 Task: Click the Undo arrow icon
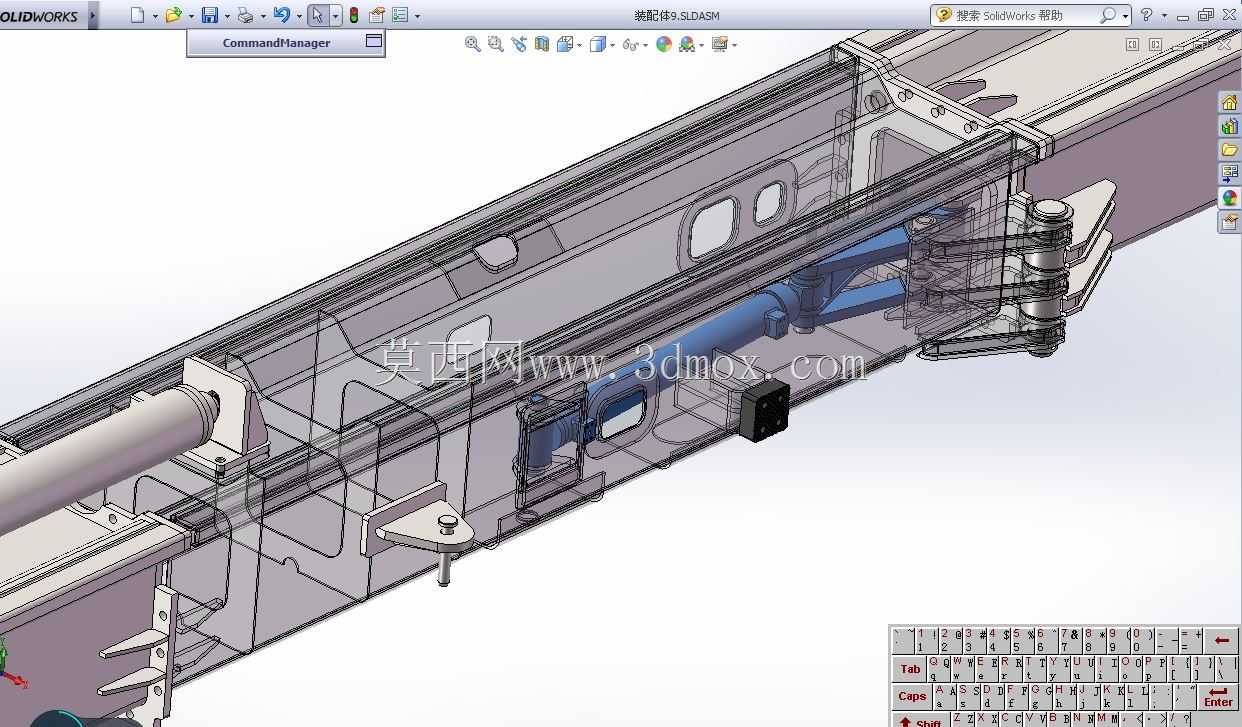click(282, 15)
